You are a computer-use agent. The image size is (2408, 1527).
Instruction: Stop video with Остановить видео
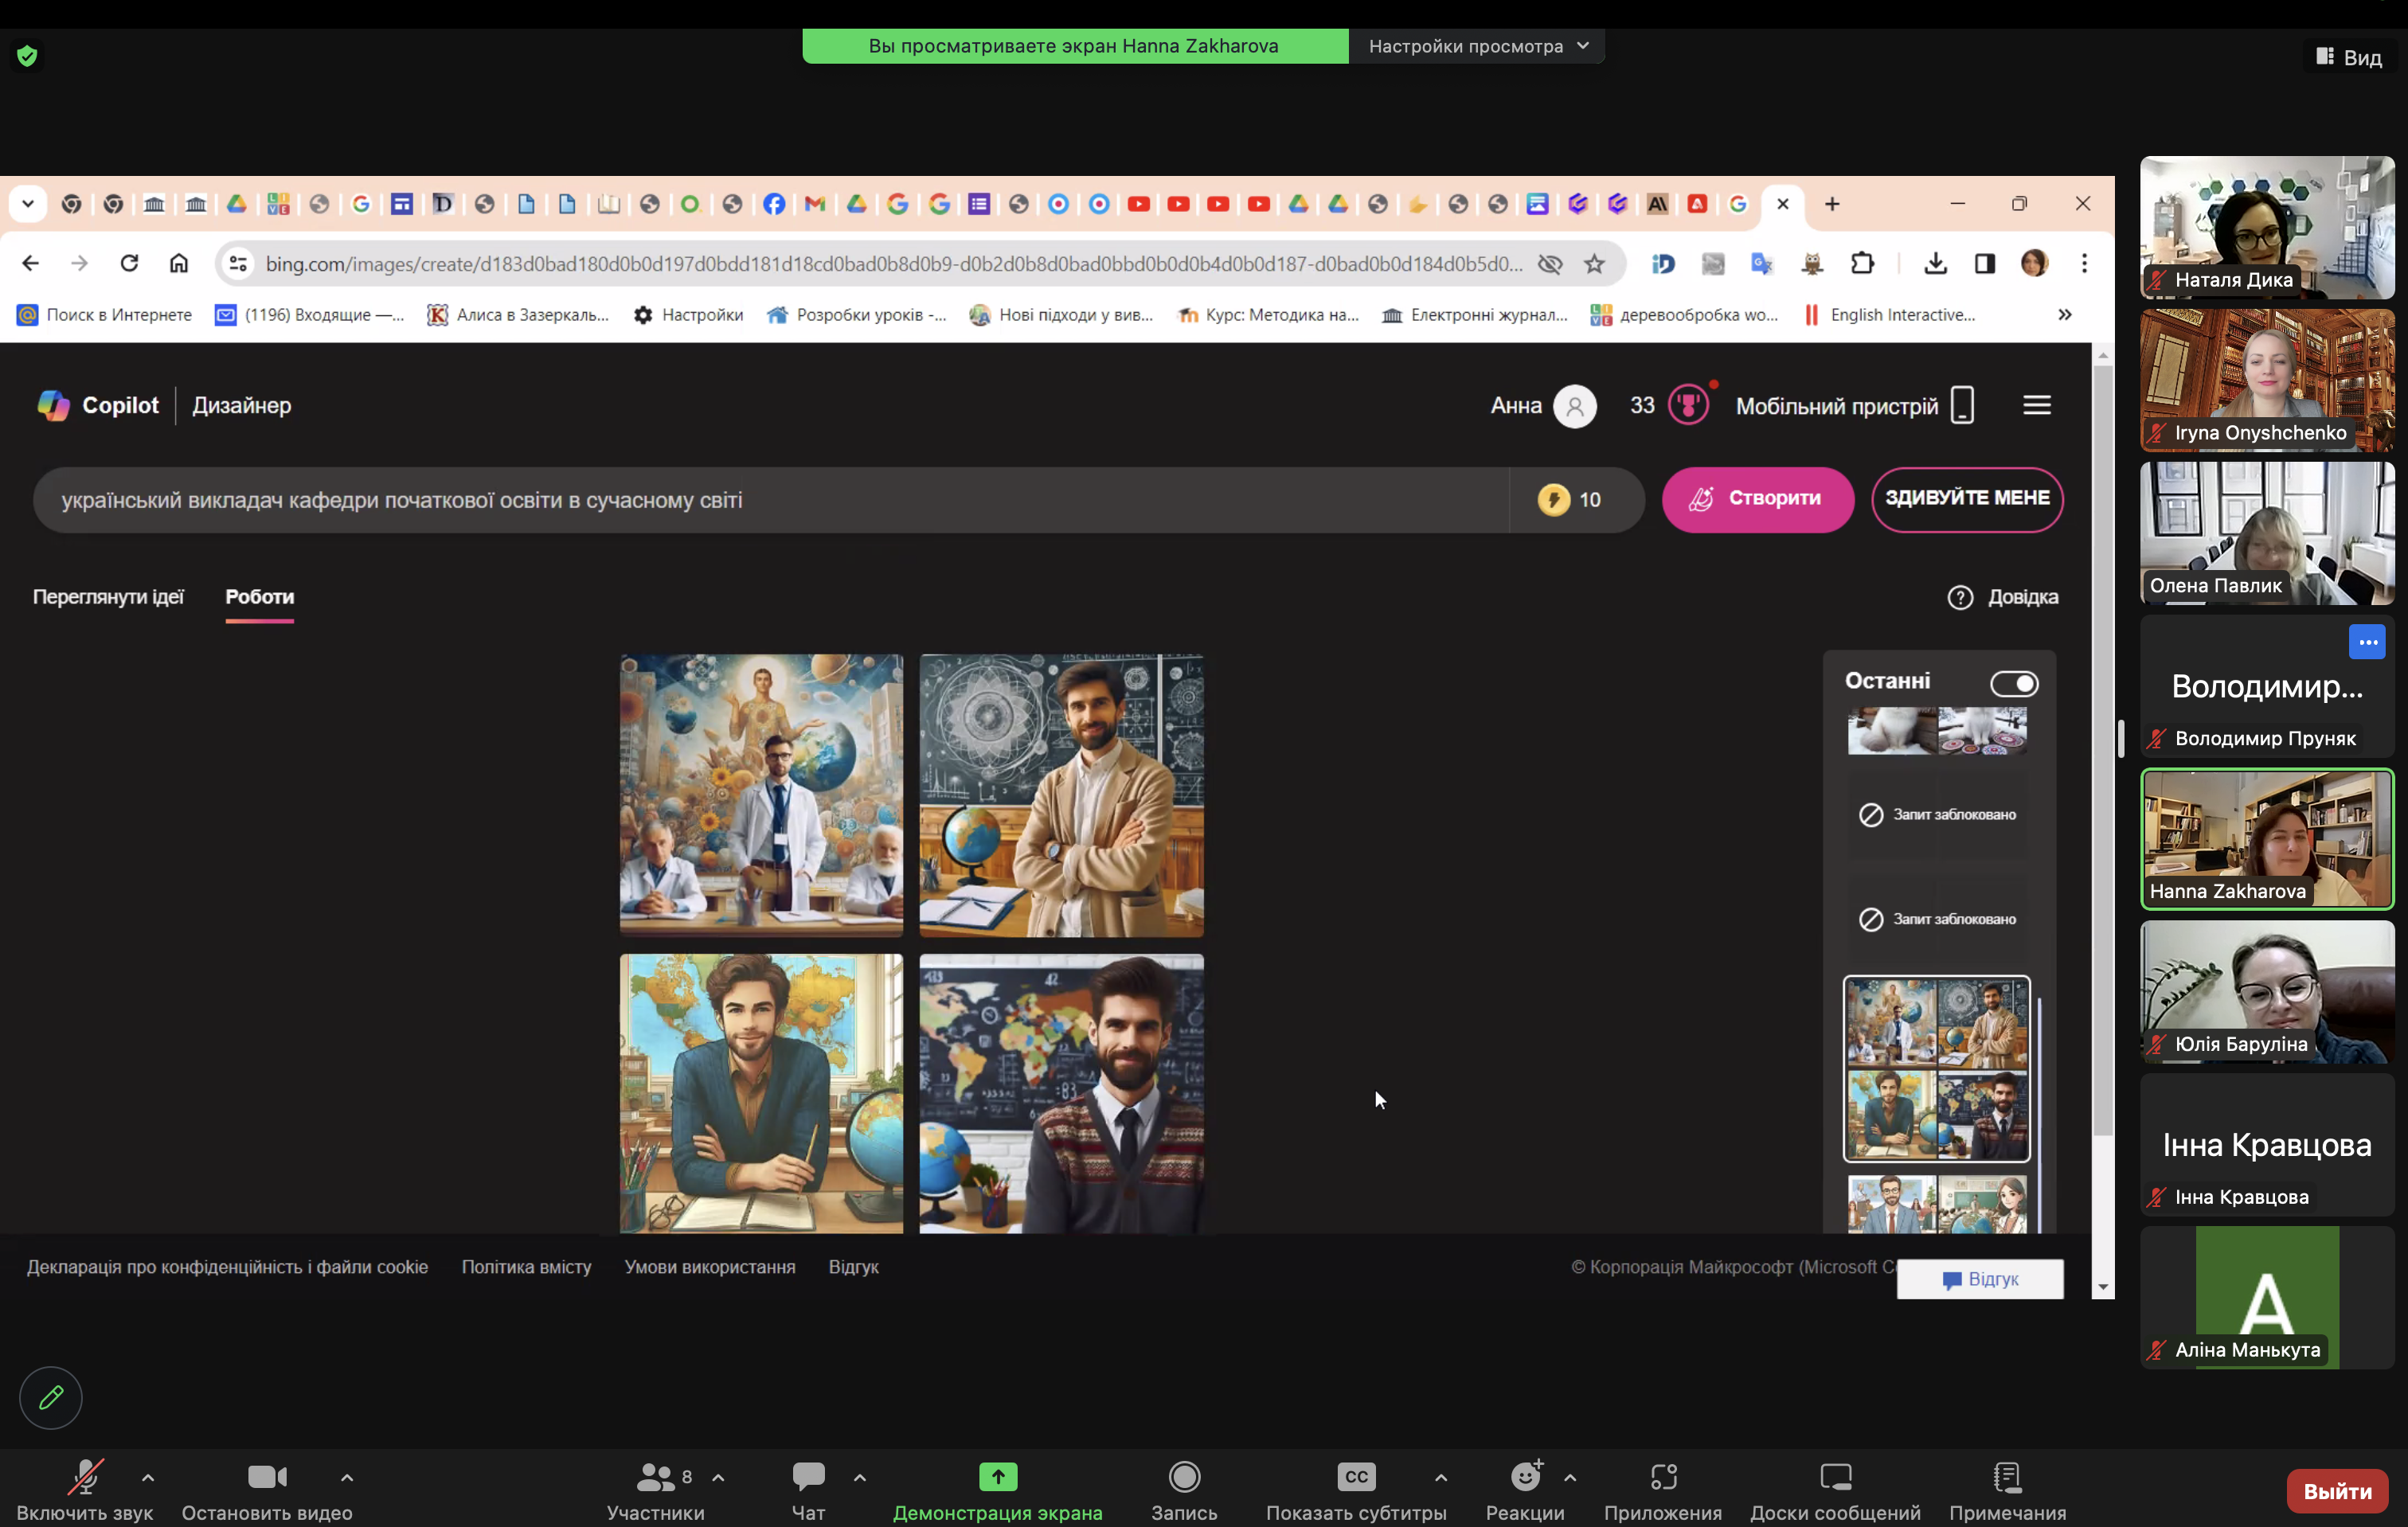[267, 1477]
